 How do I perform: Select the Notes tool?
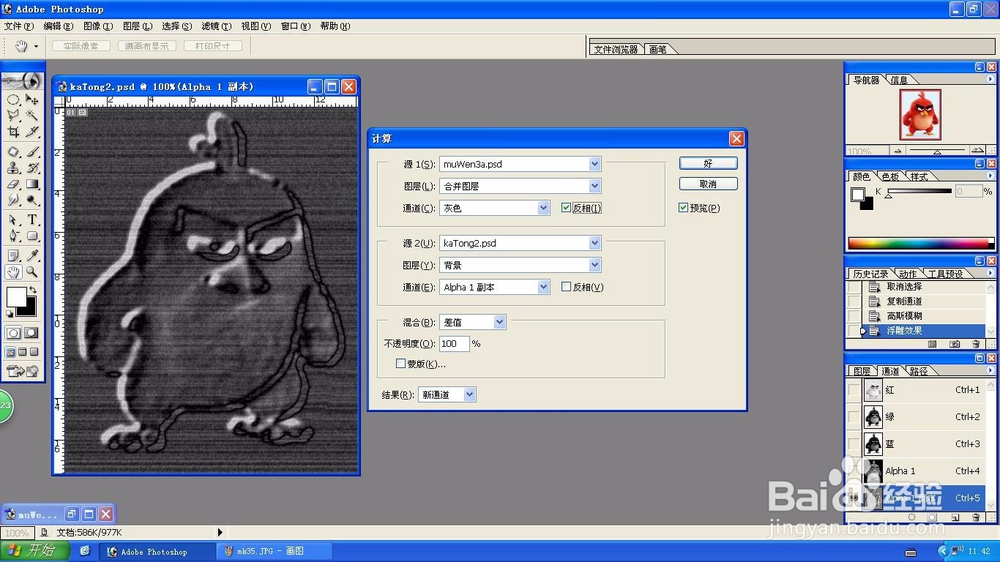(13, 256)
